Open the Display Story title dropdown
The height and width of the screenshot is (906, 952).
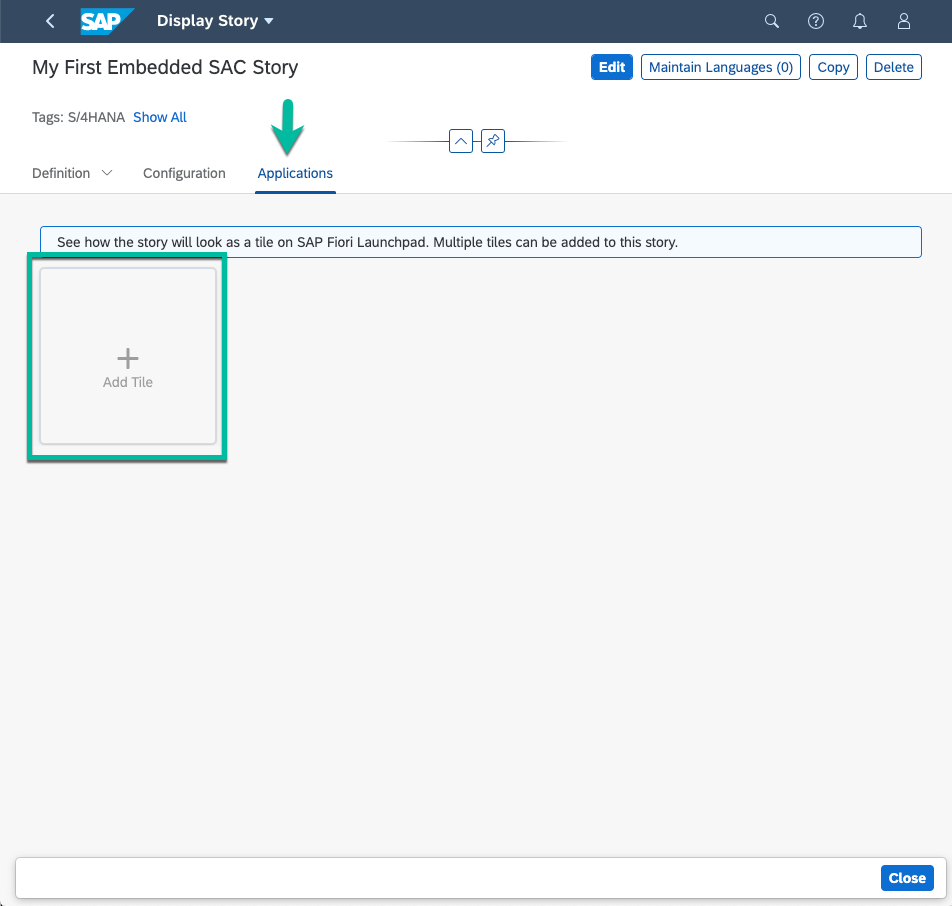(215, 21)
